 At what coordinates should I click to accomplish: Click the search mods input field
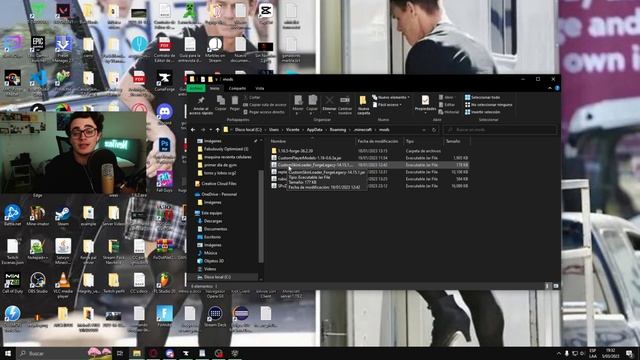tap(500, 130)
